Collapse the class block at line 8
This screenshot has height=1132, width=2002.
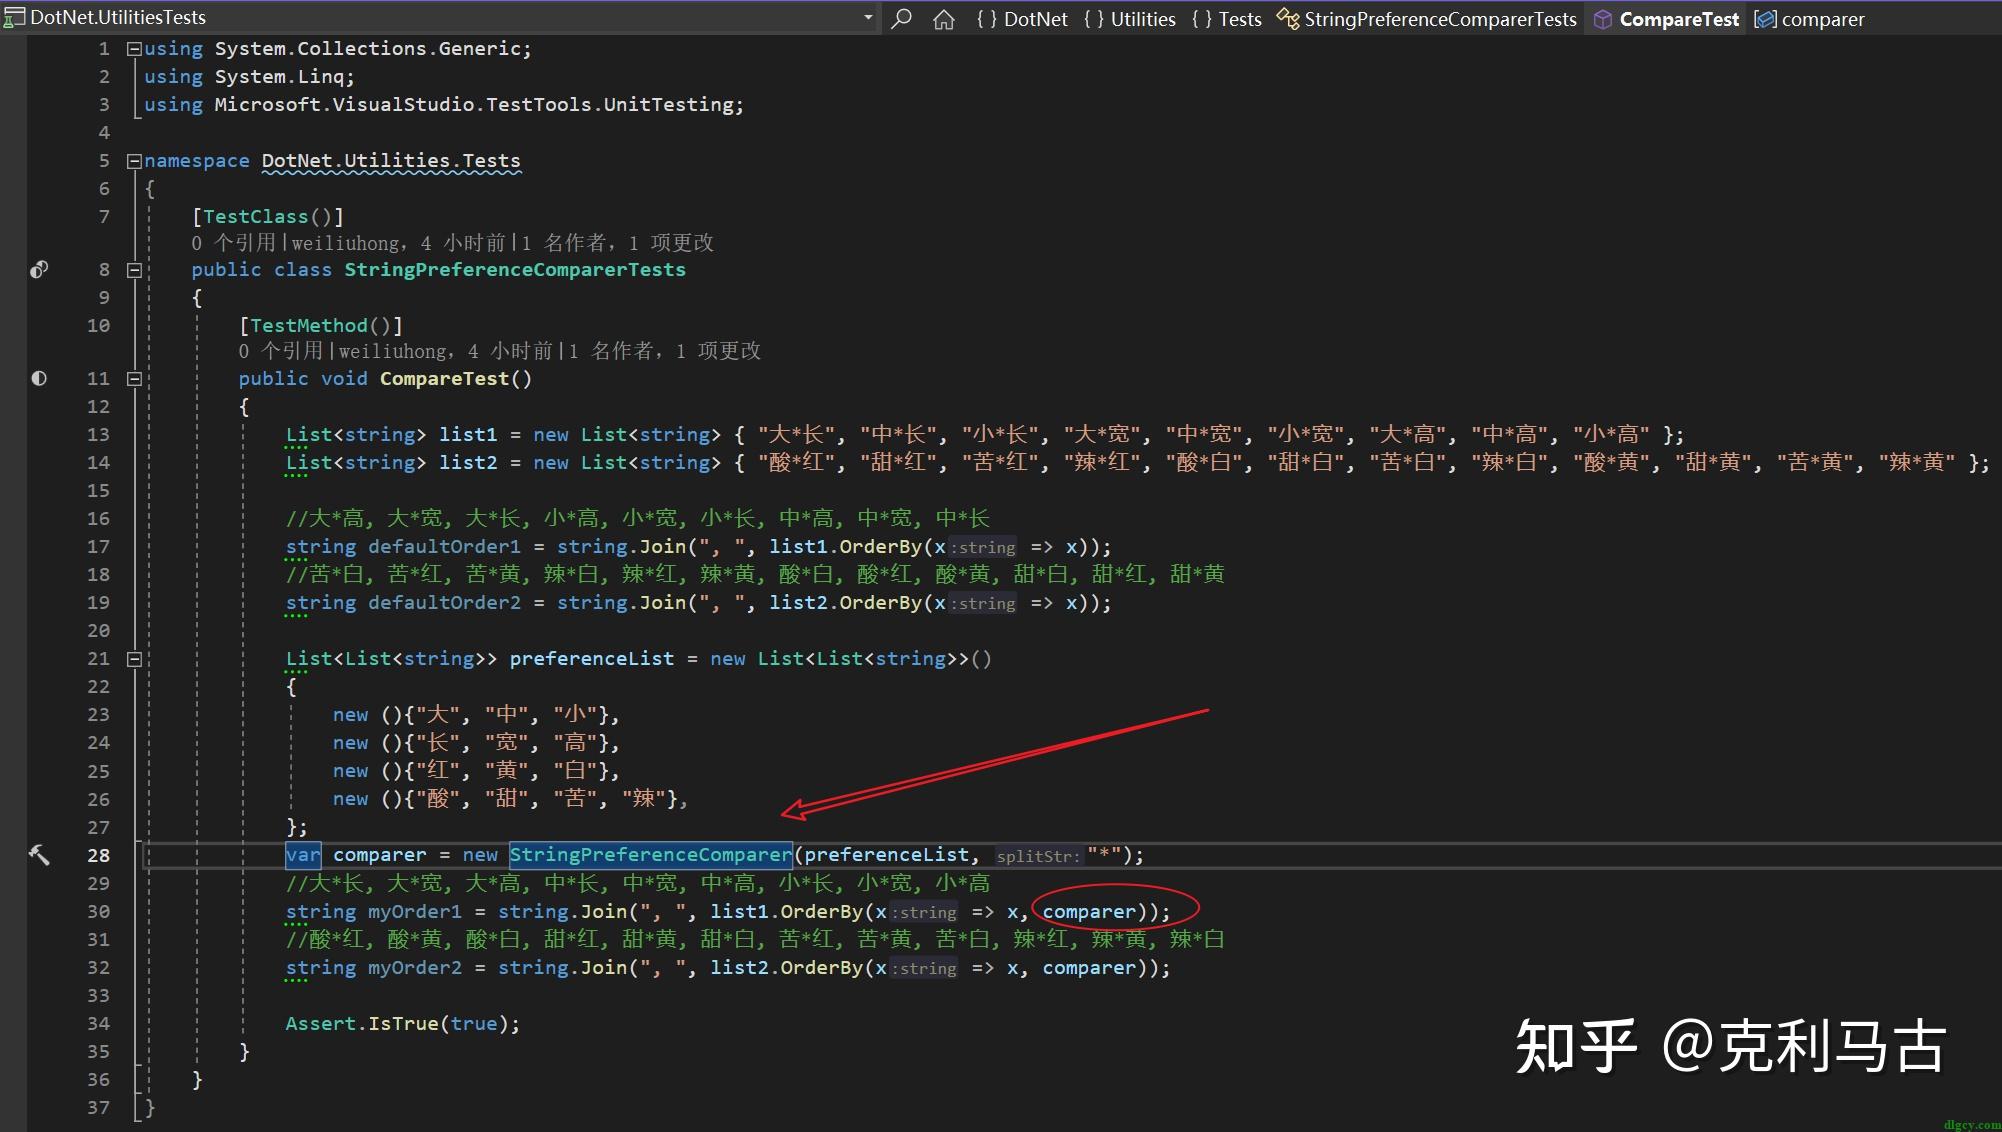click(134, 269)
